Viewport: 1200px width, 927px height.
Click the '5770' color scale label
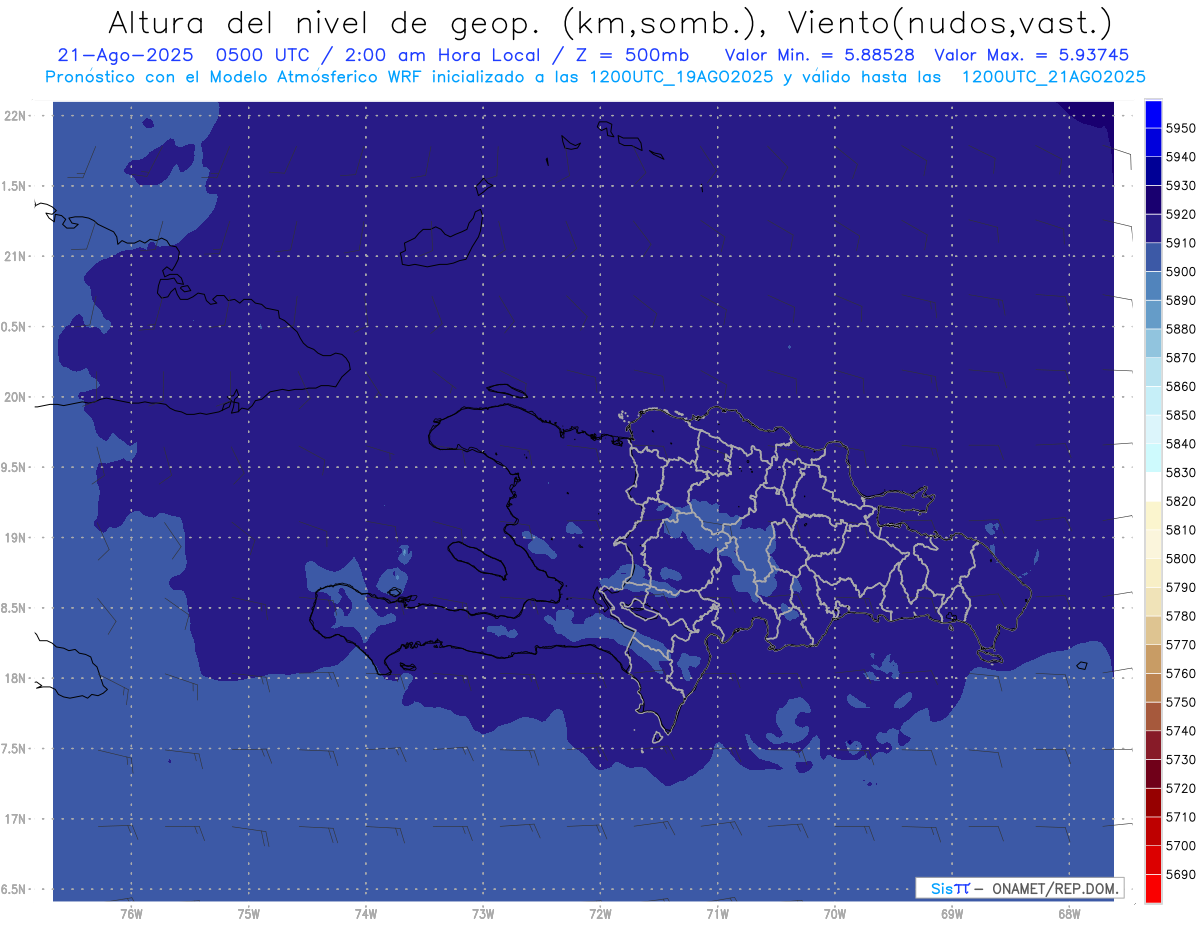coord(1180,644)
